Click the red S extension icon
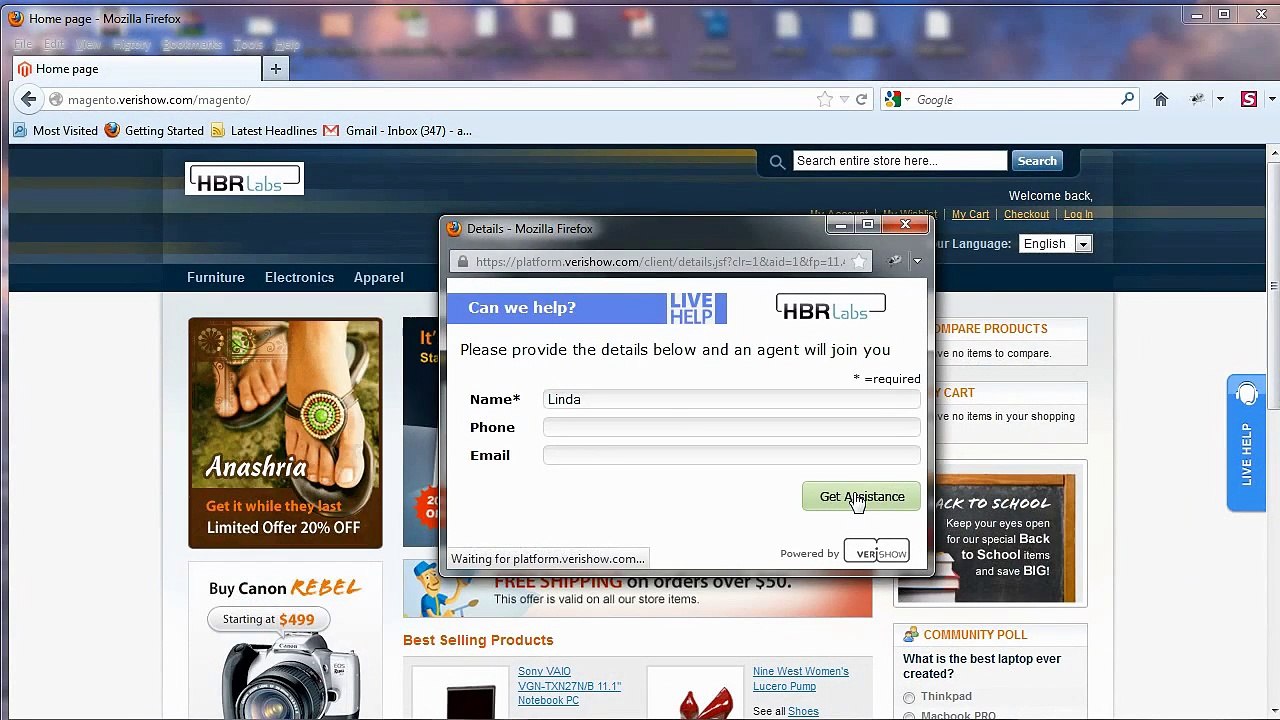Screen dimensions: 1280x720 1249,99
